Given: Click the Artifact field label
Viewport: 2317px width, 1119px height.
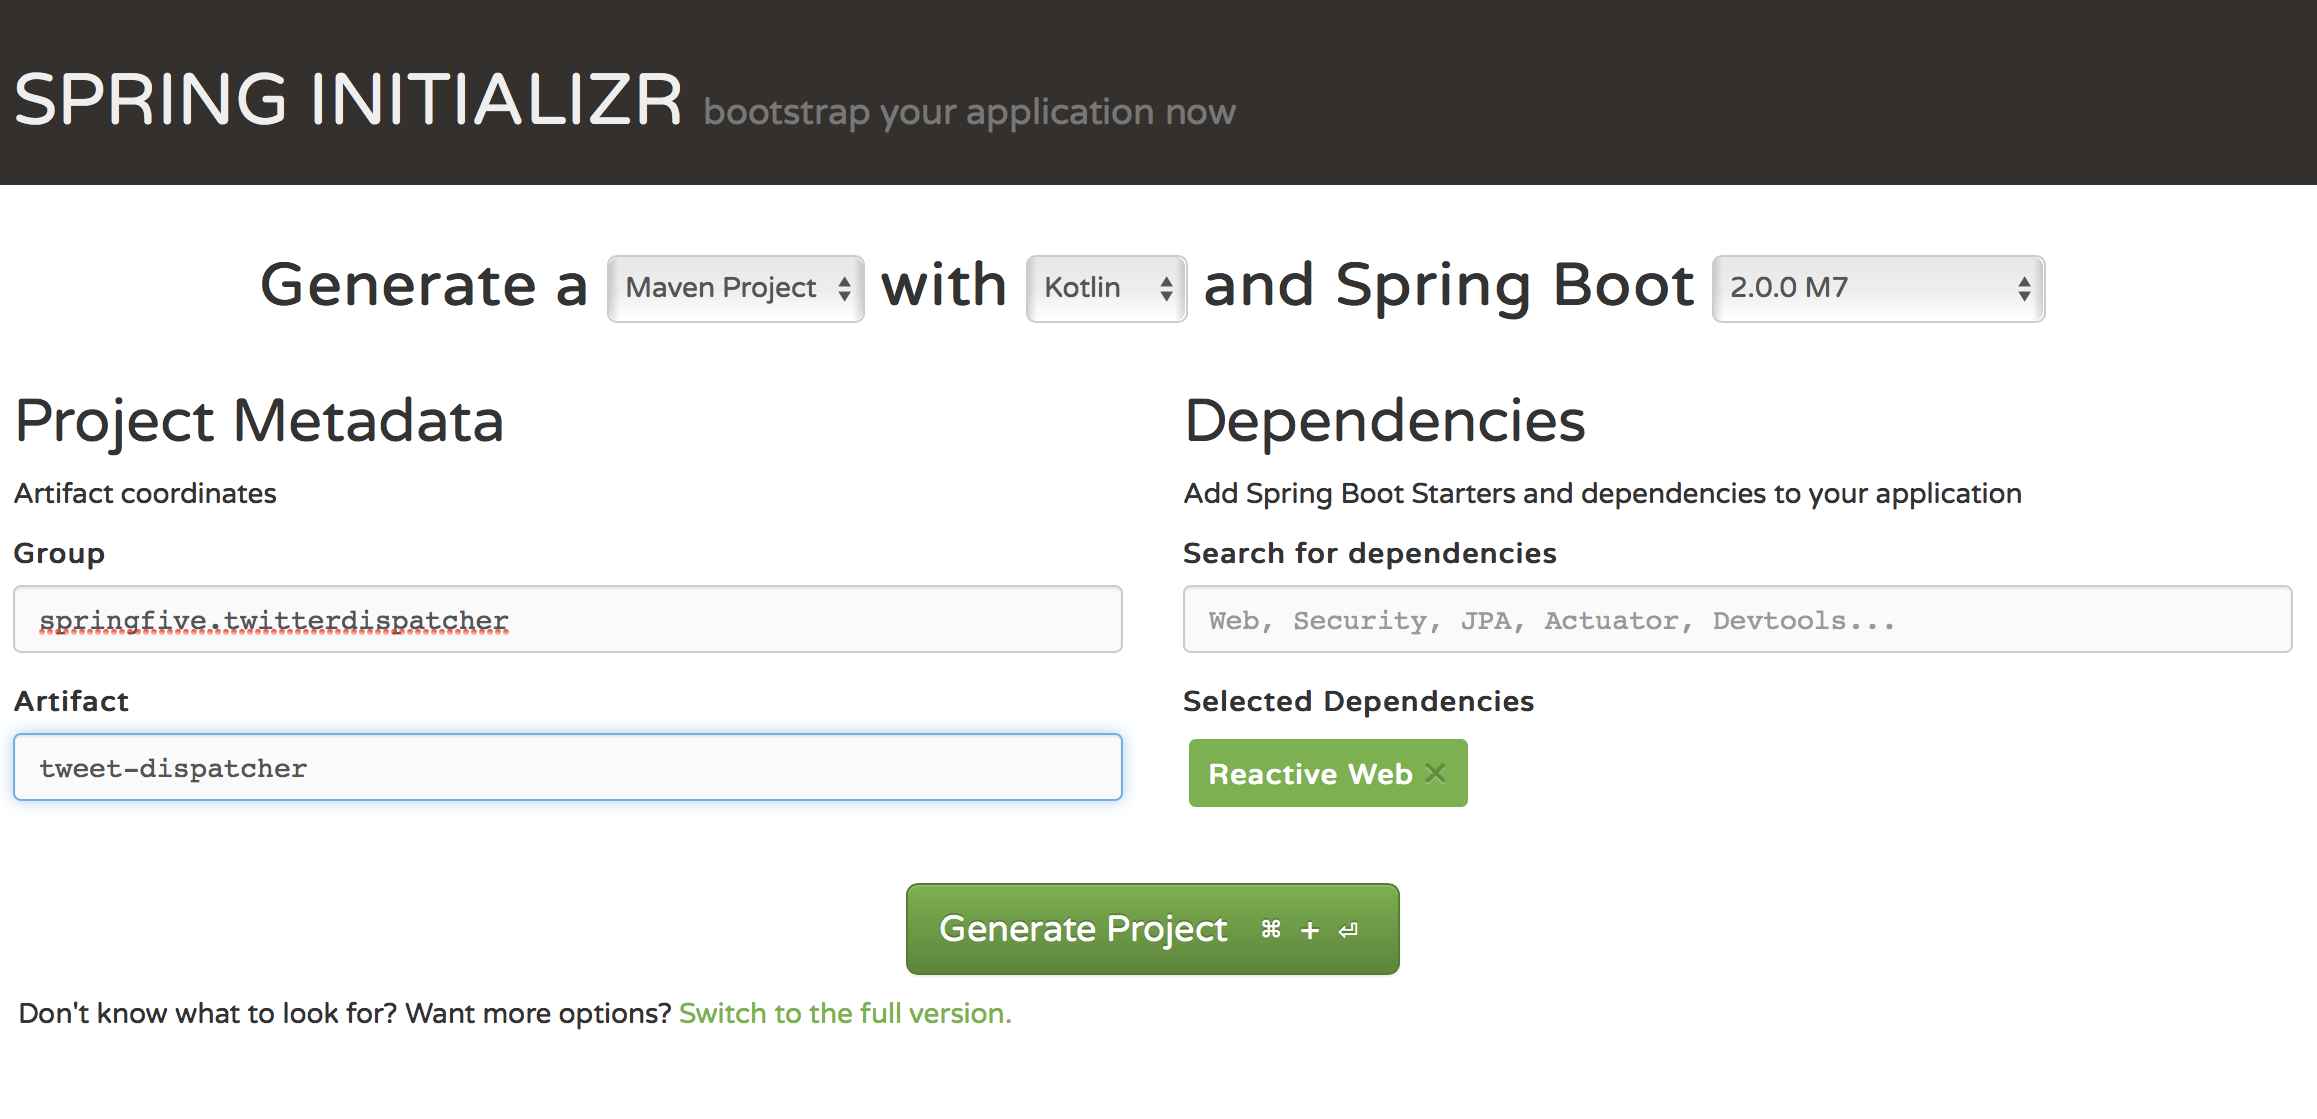Looking at the screenshot, I should (x=71, y=701).
